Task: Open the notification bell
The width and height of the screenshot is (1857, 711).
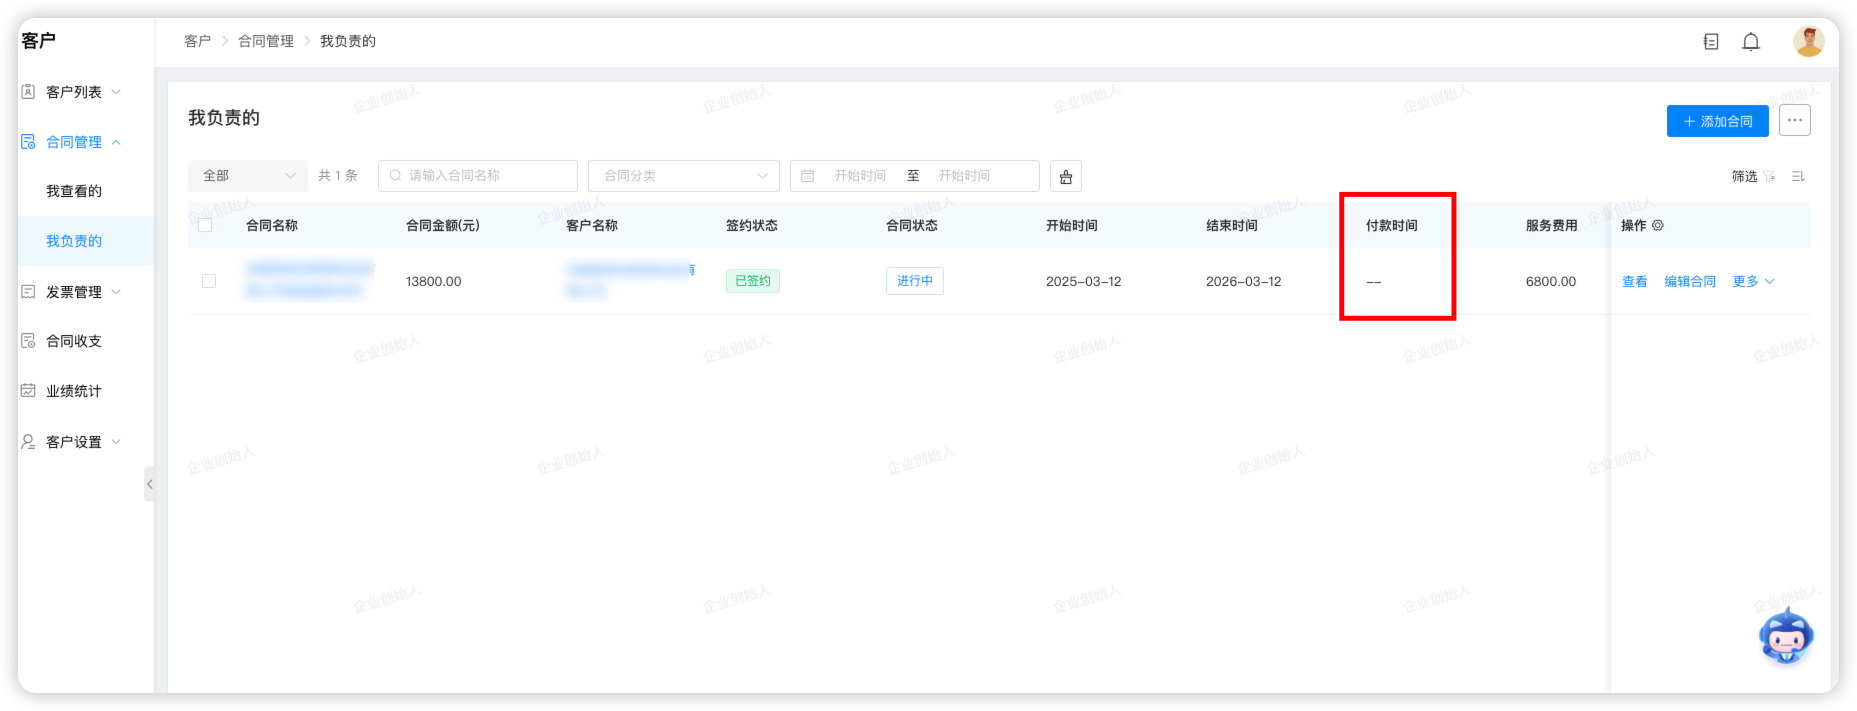Action: (1751, 42)
